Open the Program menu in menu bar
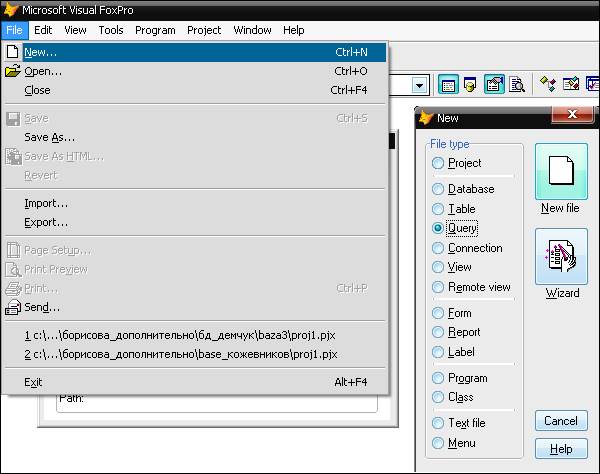Image resolution: width=600 pixels, height=474 pixels. (155, 30)
